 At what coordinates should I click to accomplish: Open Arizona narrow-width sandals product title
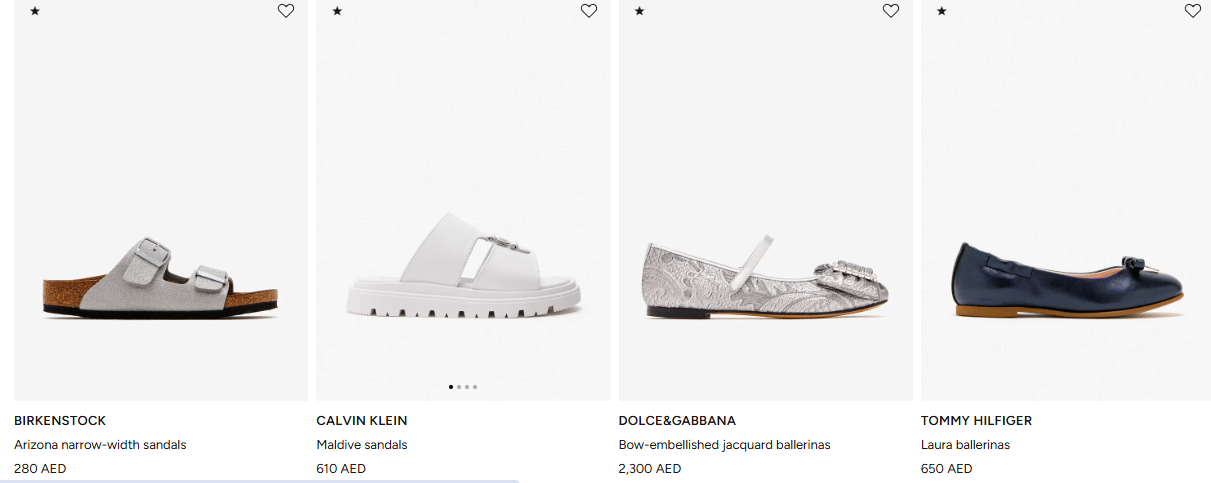[100, 445]
